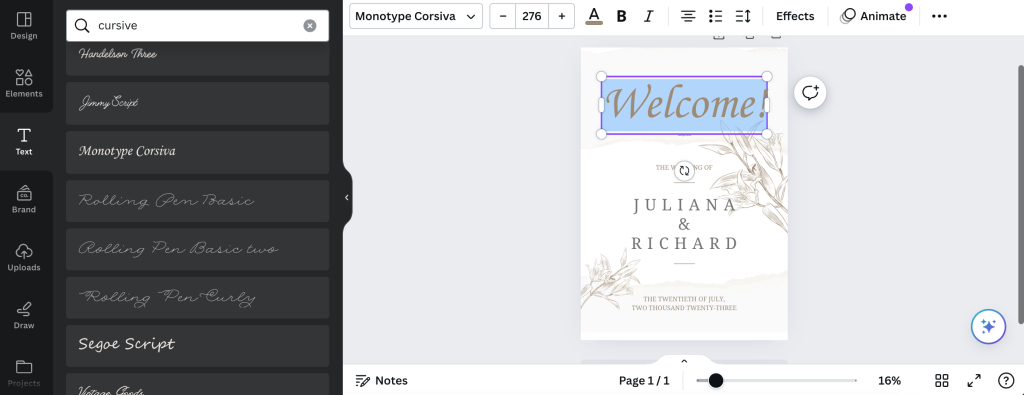Choose the Jimmy Script font
The width and height of the screenshot is (1024, 395).
coord(197,103)
